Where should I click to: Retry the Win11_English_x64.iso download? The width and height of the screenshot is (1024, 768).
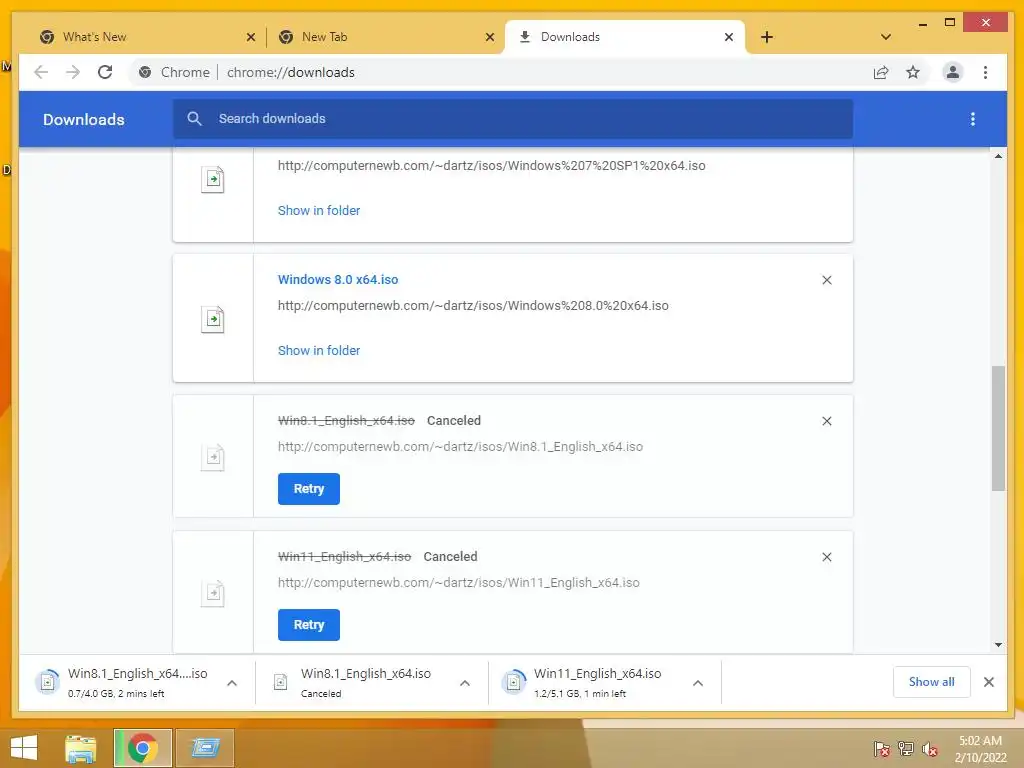309,625
